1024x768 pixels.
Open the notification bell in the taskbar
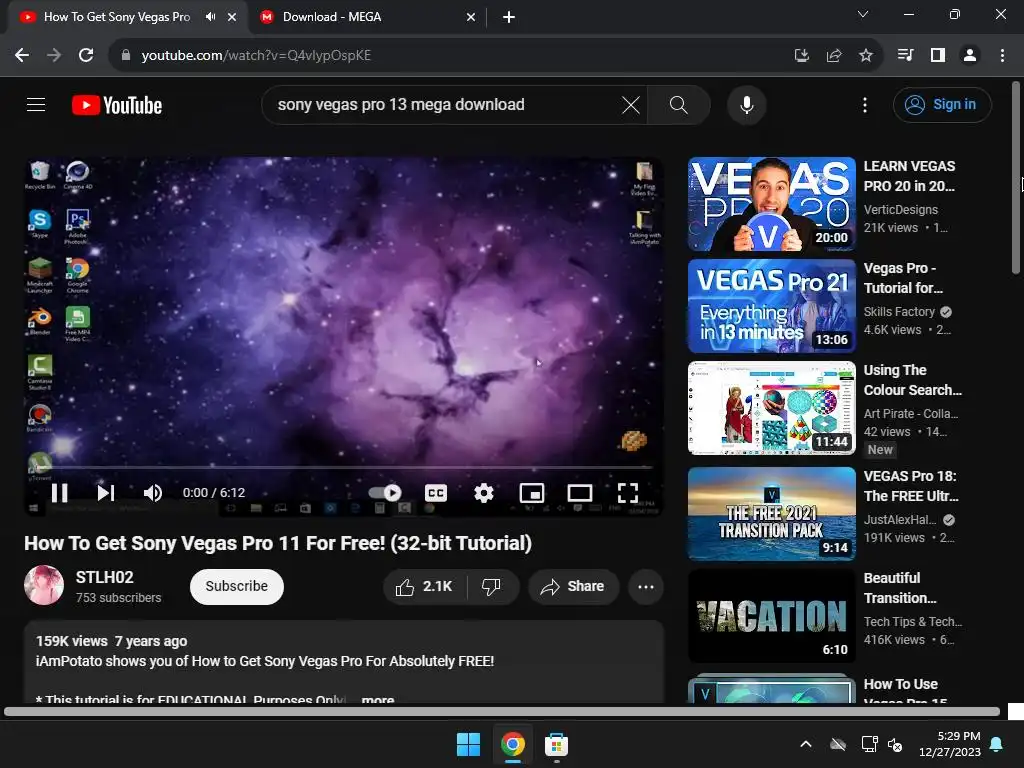tap(997, 744)
